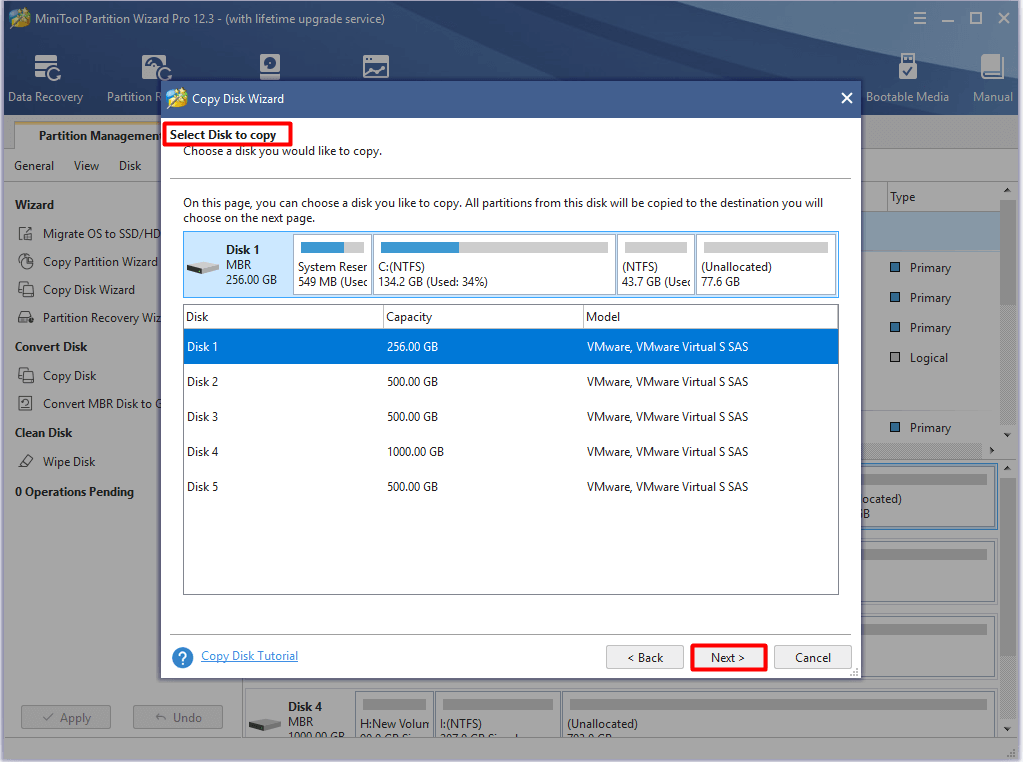Viewport: 1023px width, 762px height.
Task: Click the Capacity column header
Action: [x=483, y=317]
